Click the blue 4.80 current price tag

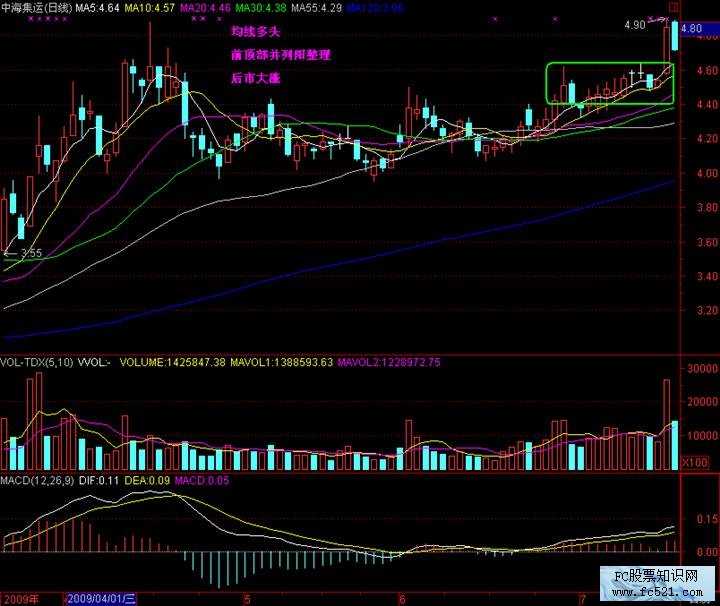699,28
